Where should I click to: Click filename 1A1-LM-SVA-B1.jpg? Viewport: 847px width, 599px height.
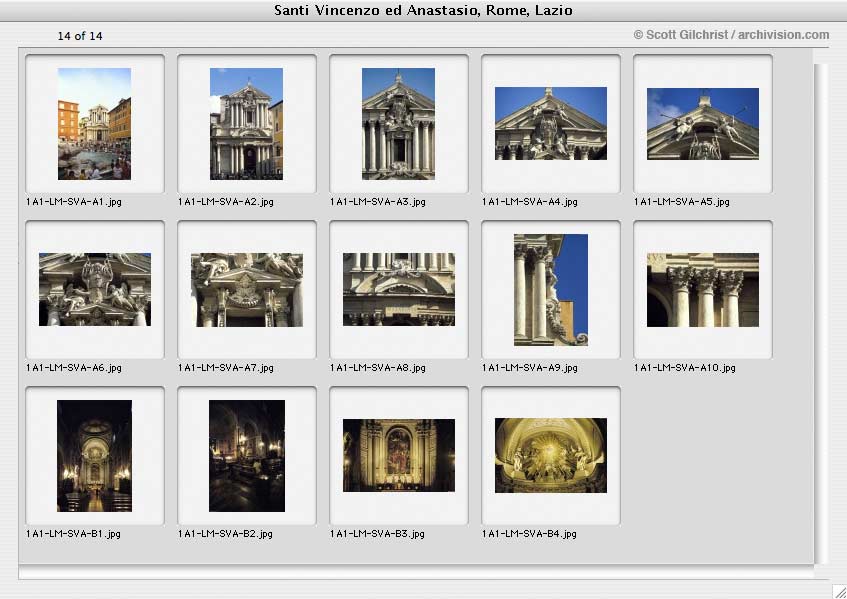(73, 534)
